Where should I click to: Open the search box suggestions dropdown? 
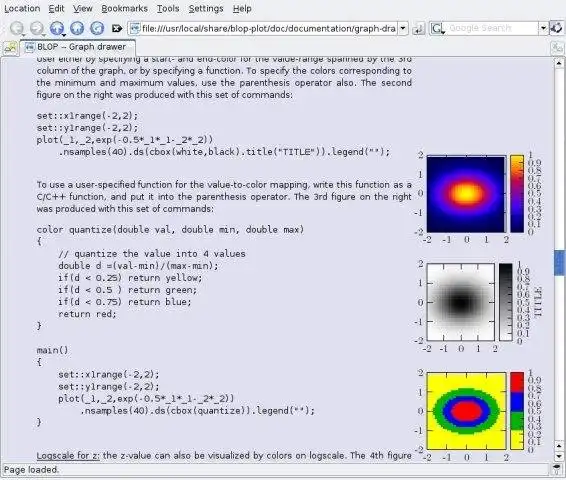pos(543,28)
